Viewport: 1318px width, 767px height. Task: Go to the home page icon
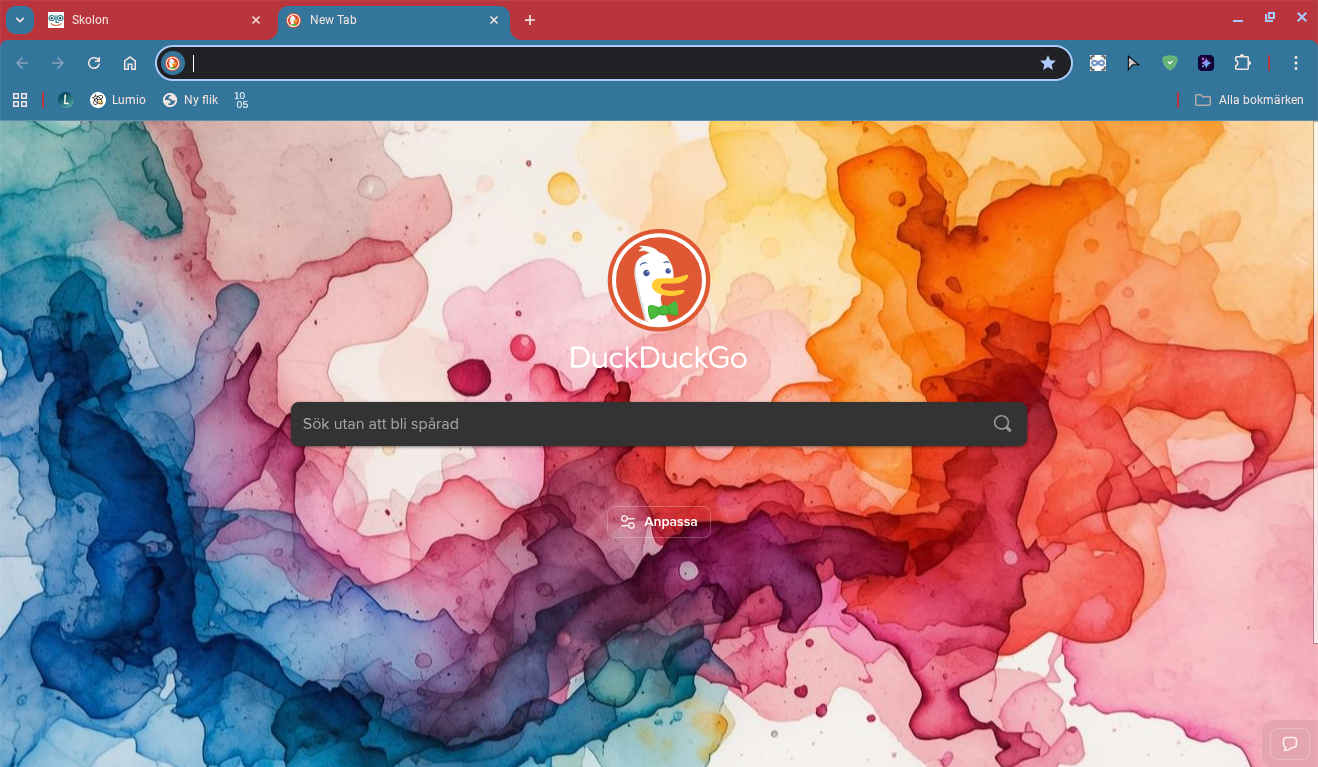[x=130, y=63]
